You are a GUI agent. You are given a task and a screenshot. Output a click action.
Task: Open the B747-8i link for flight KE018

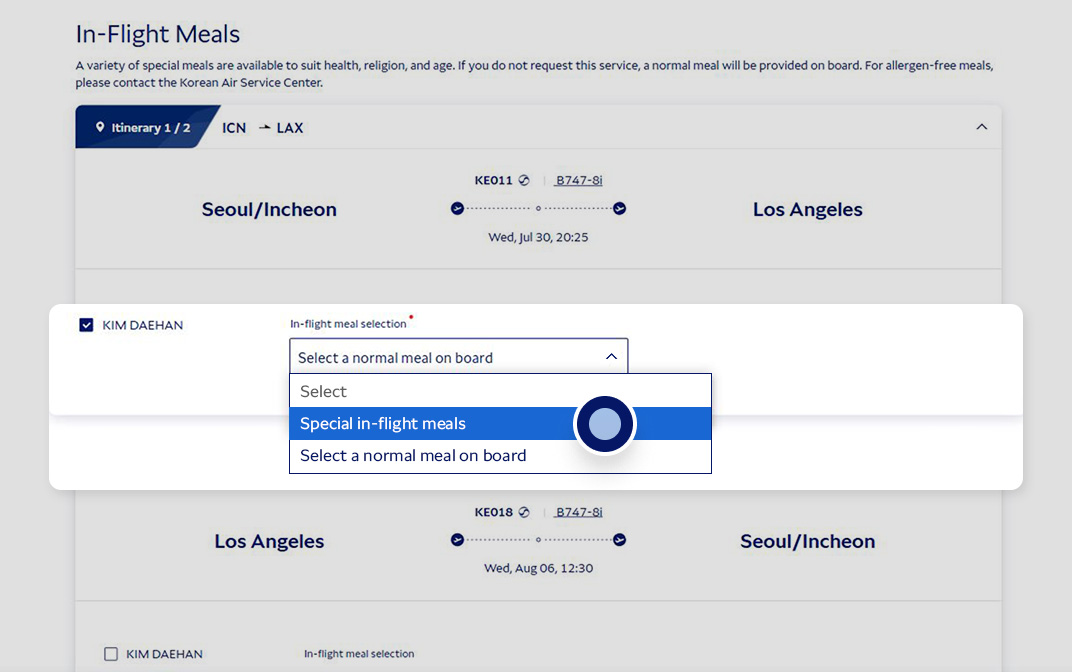pyautogui.click(x=578, y=511)
